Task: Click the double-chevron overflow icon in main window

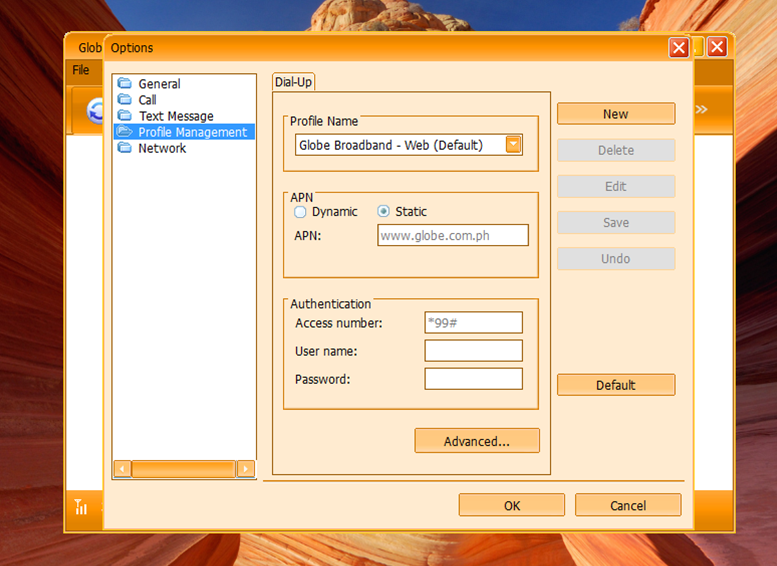Action: 701,109
